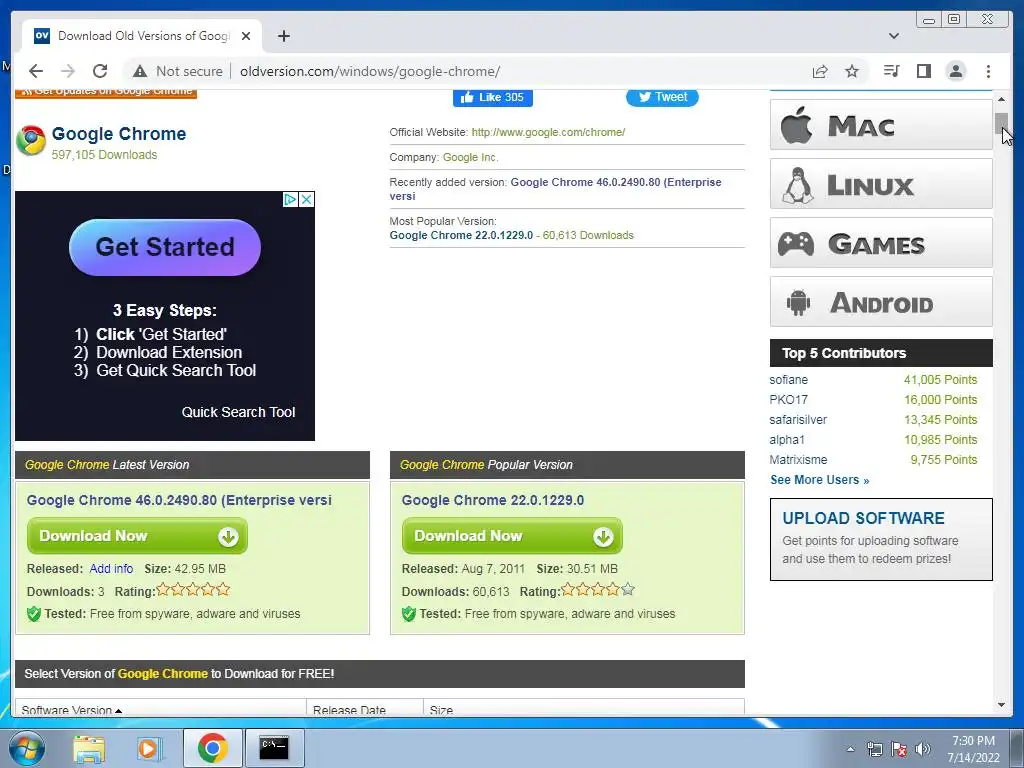Download Now for Chrome 22.0.1229.0
Viewport: 1024px width, 768px height.
click(x=512, y=536)
